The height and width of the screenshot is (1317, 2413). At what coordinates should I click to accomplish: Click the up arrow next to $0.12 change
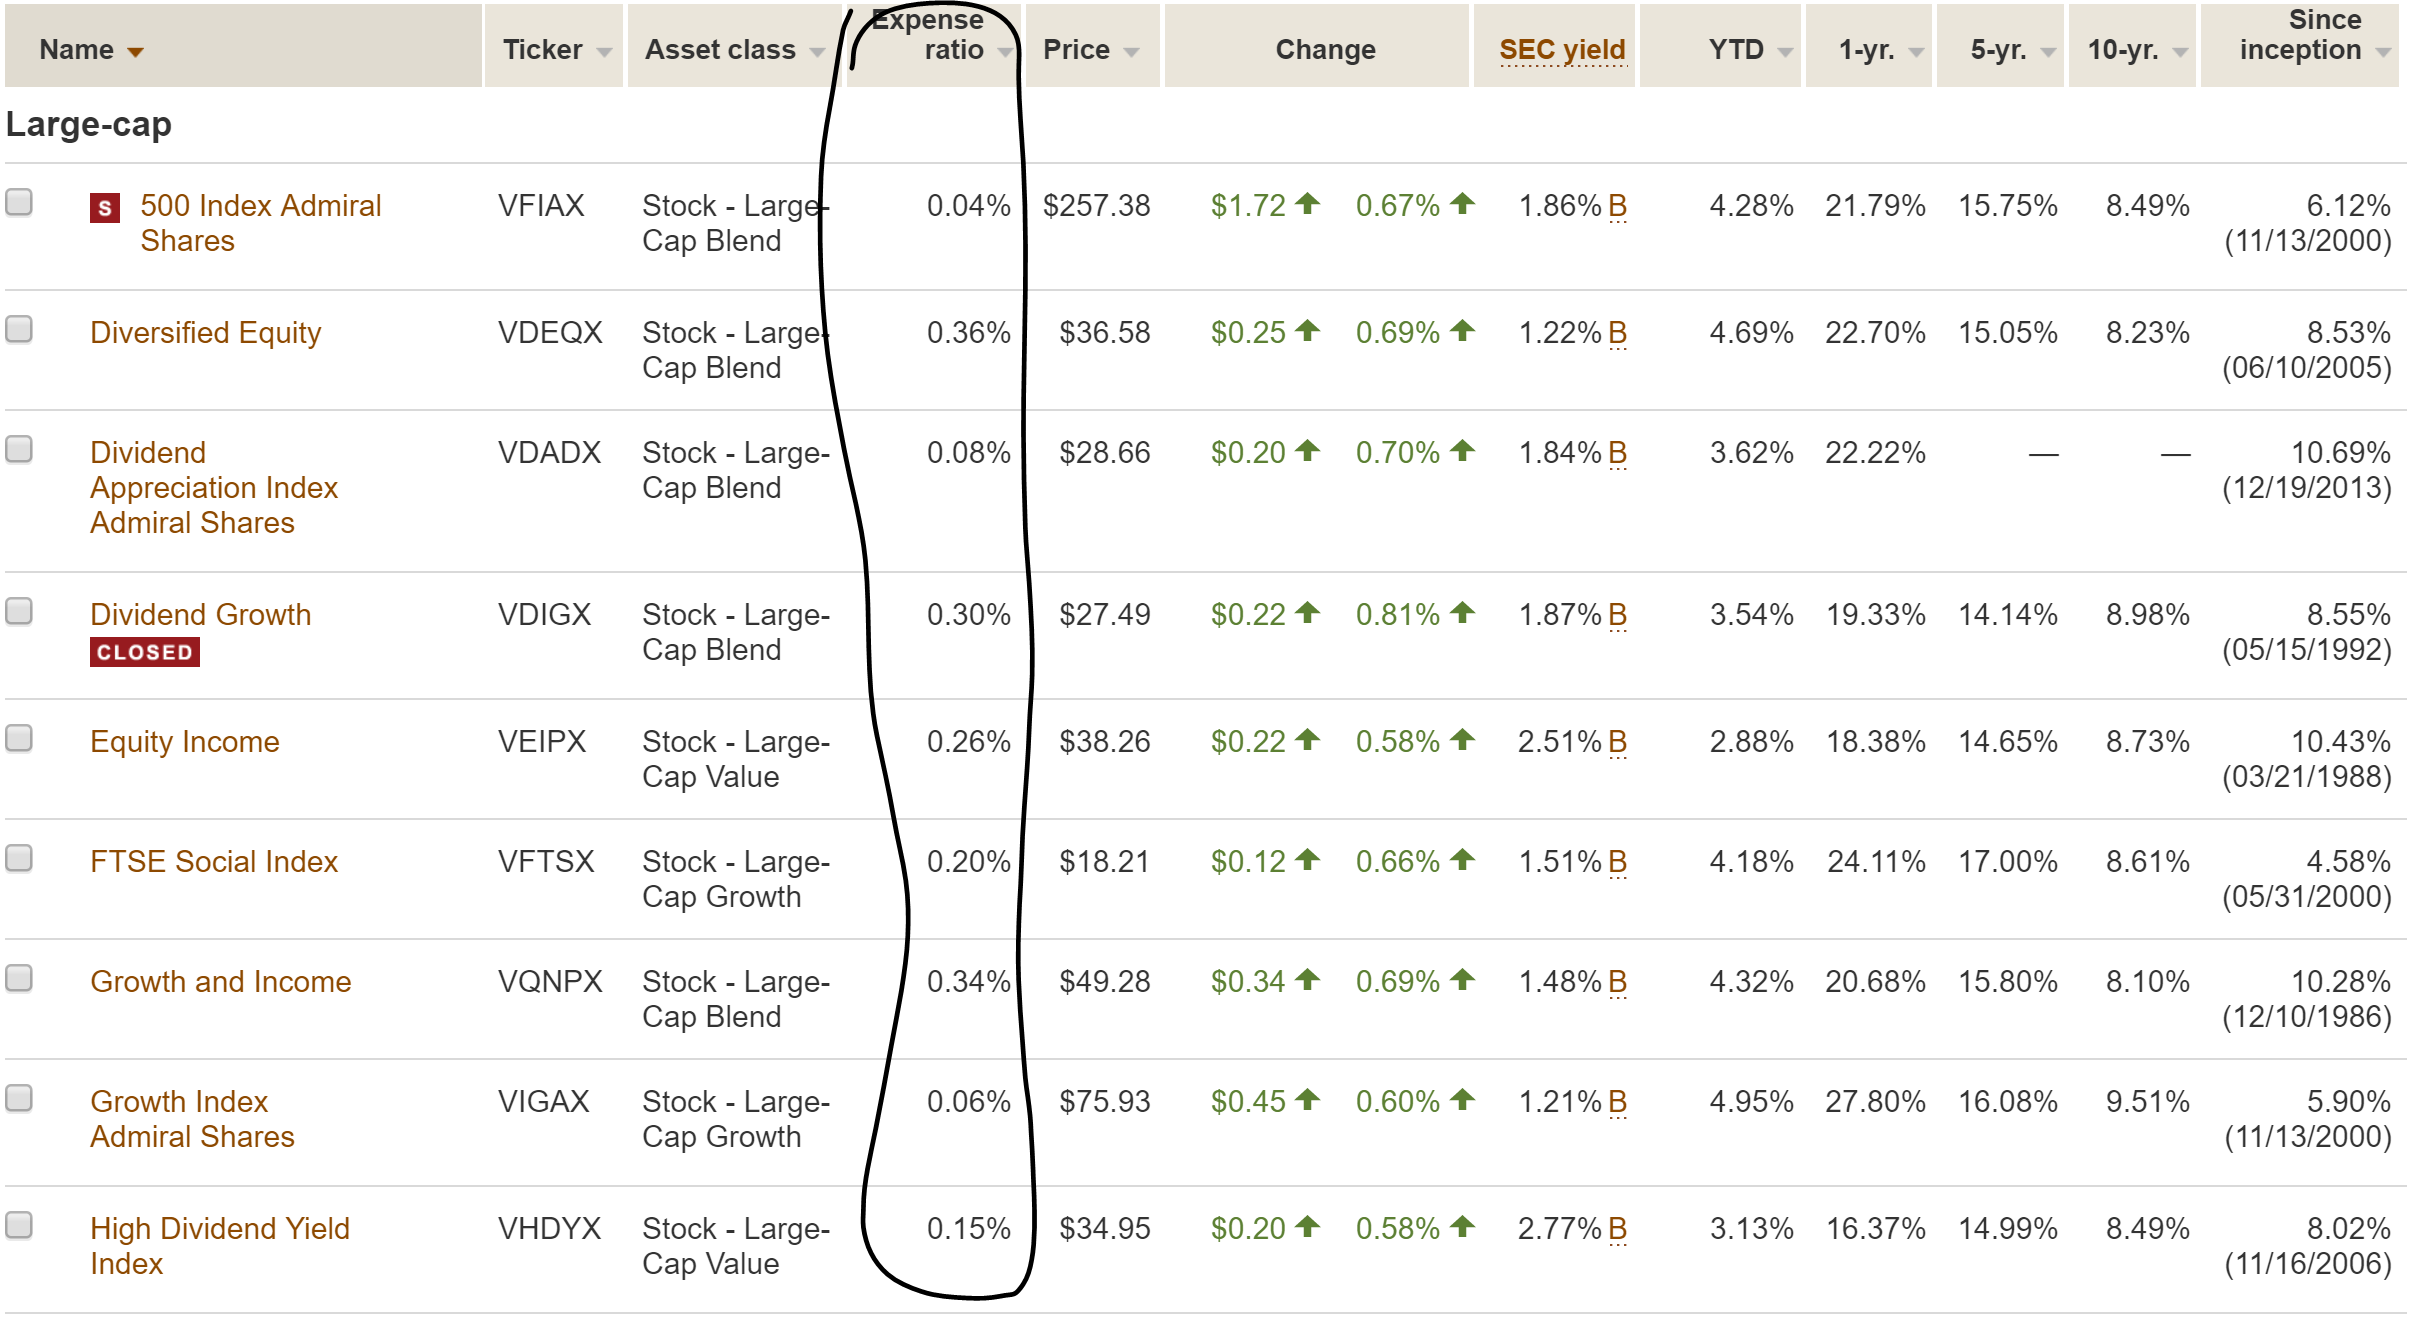point(1307,860)
